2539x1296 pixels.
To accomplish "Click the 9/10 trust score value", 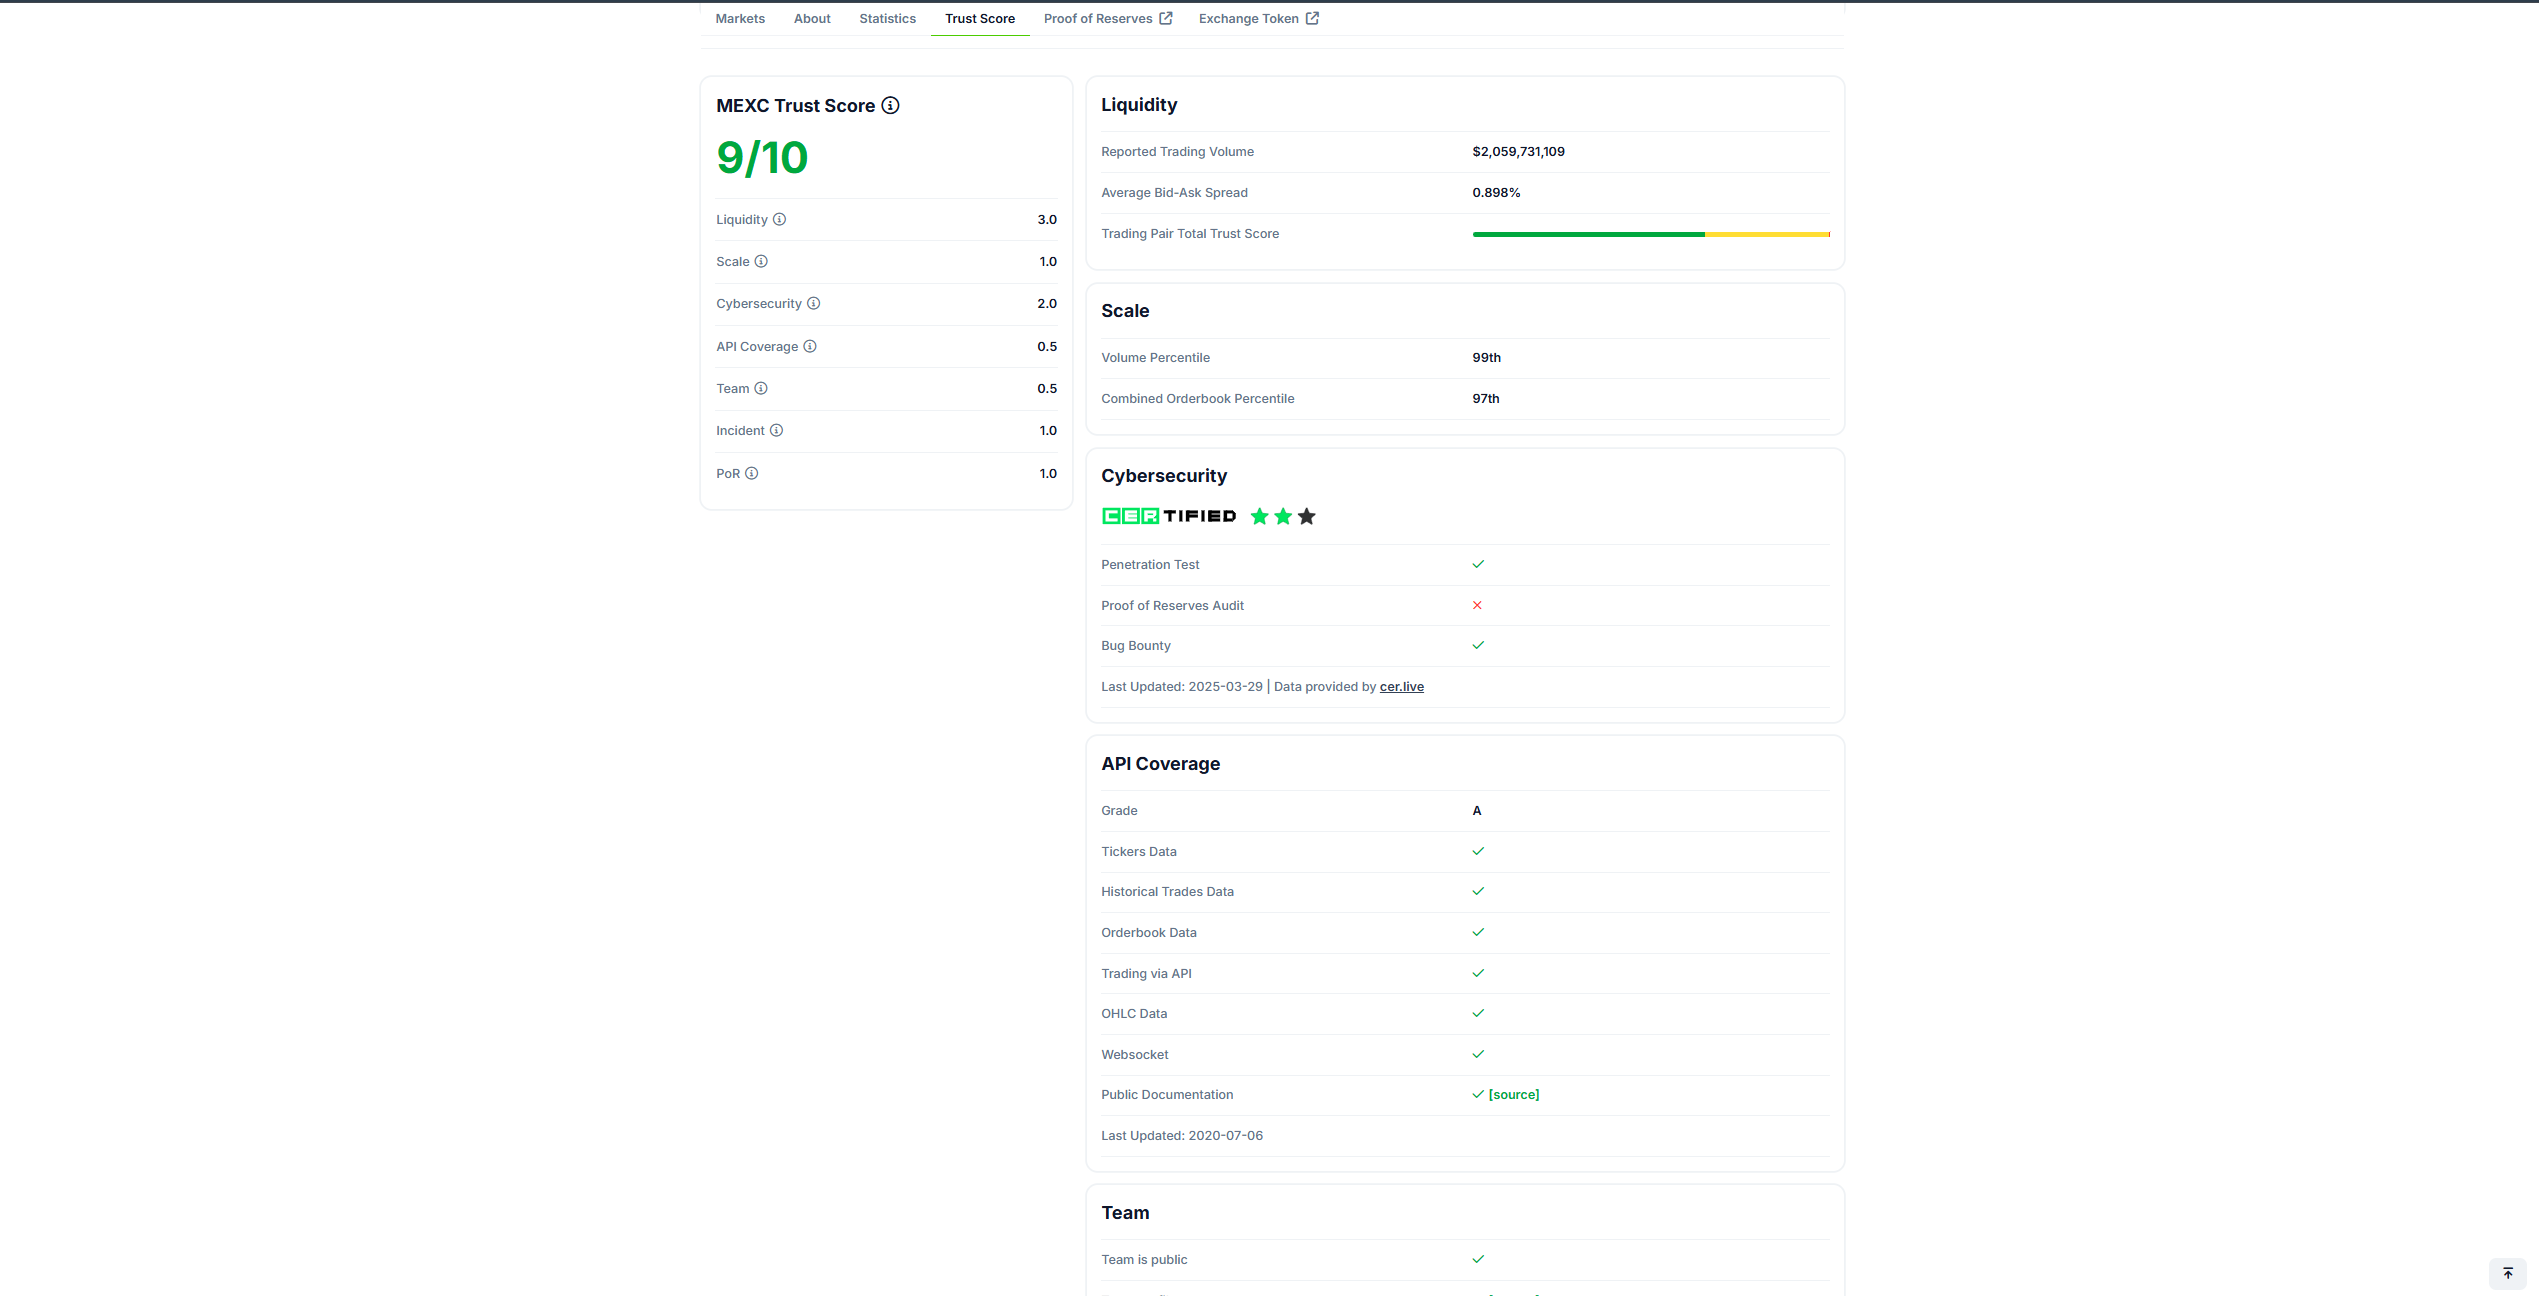I will tap(762, 157).
